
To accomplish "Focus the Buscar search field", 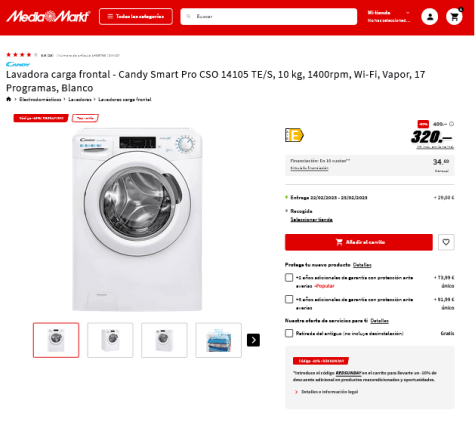I will click(x=269, y=16).
